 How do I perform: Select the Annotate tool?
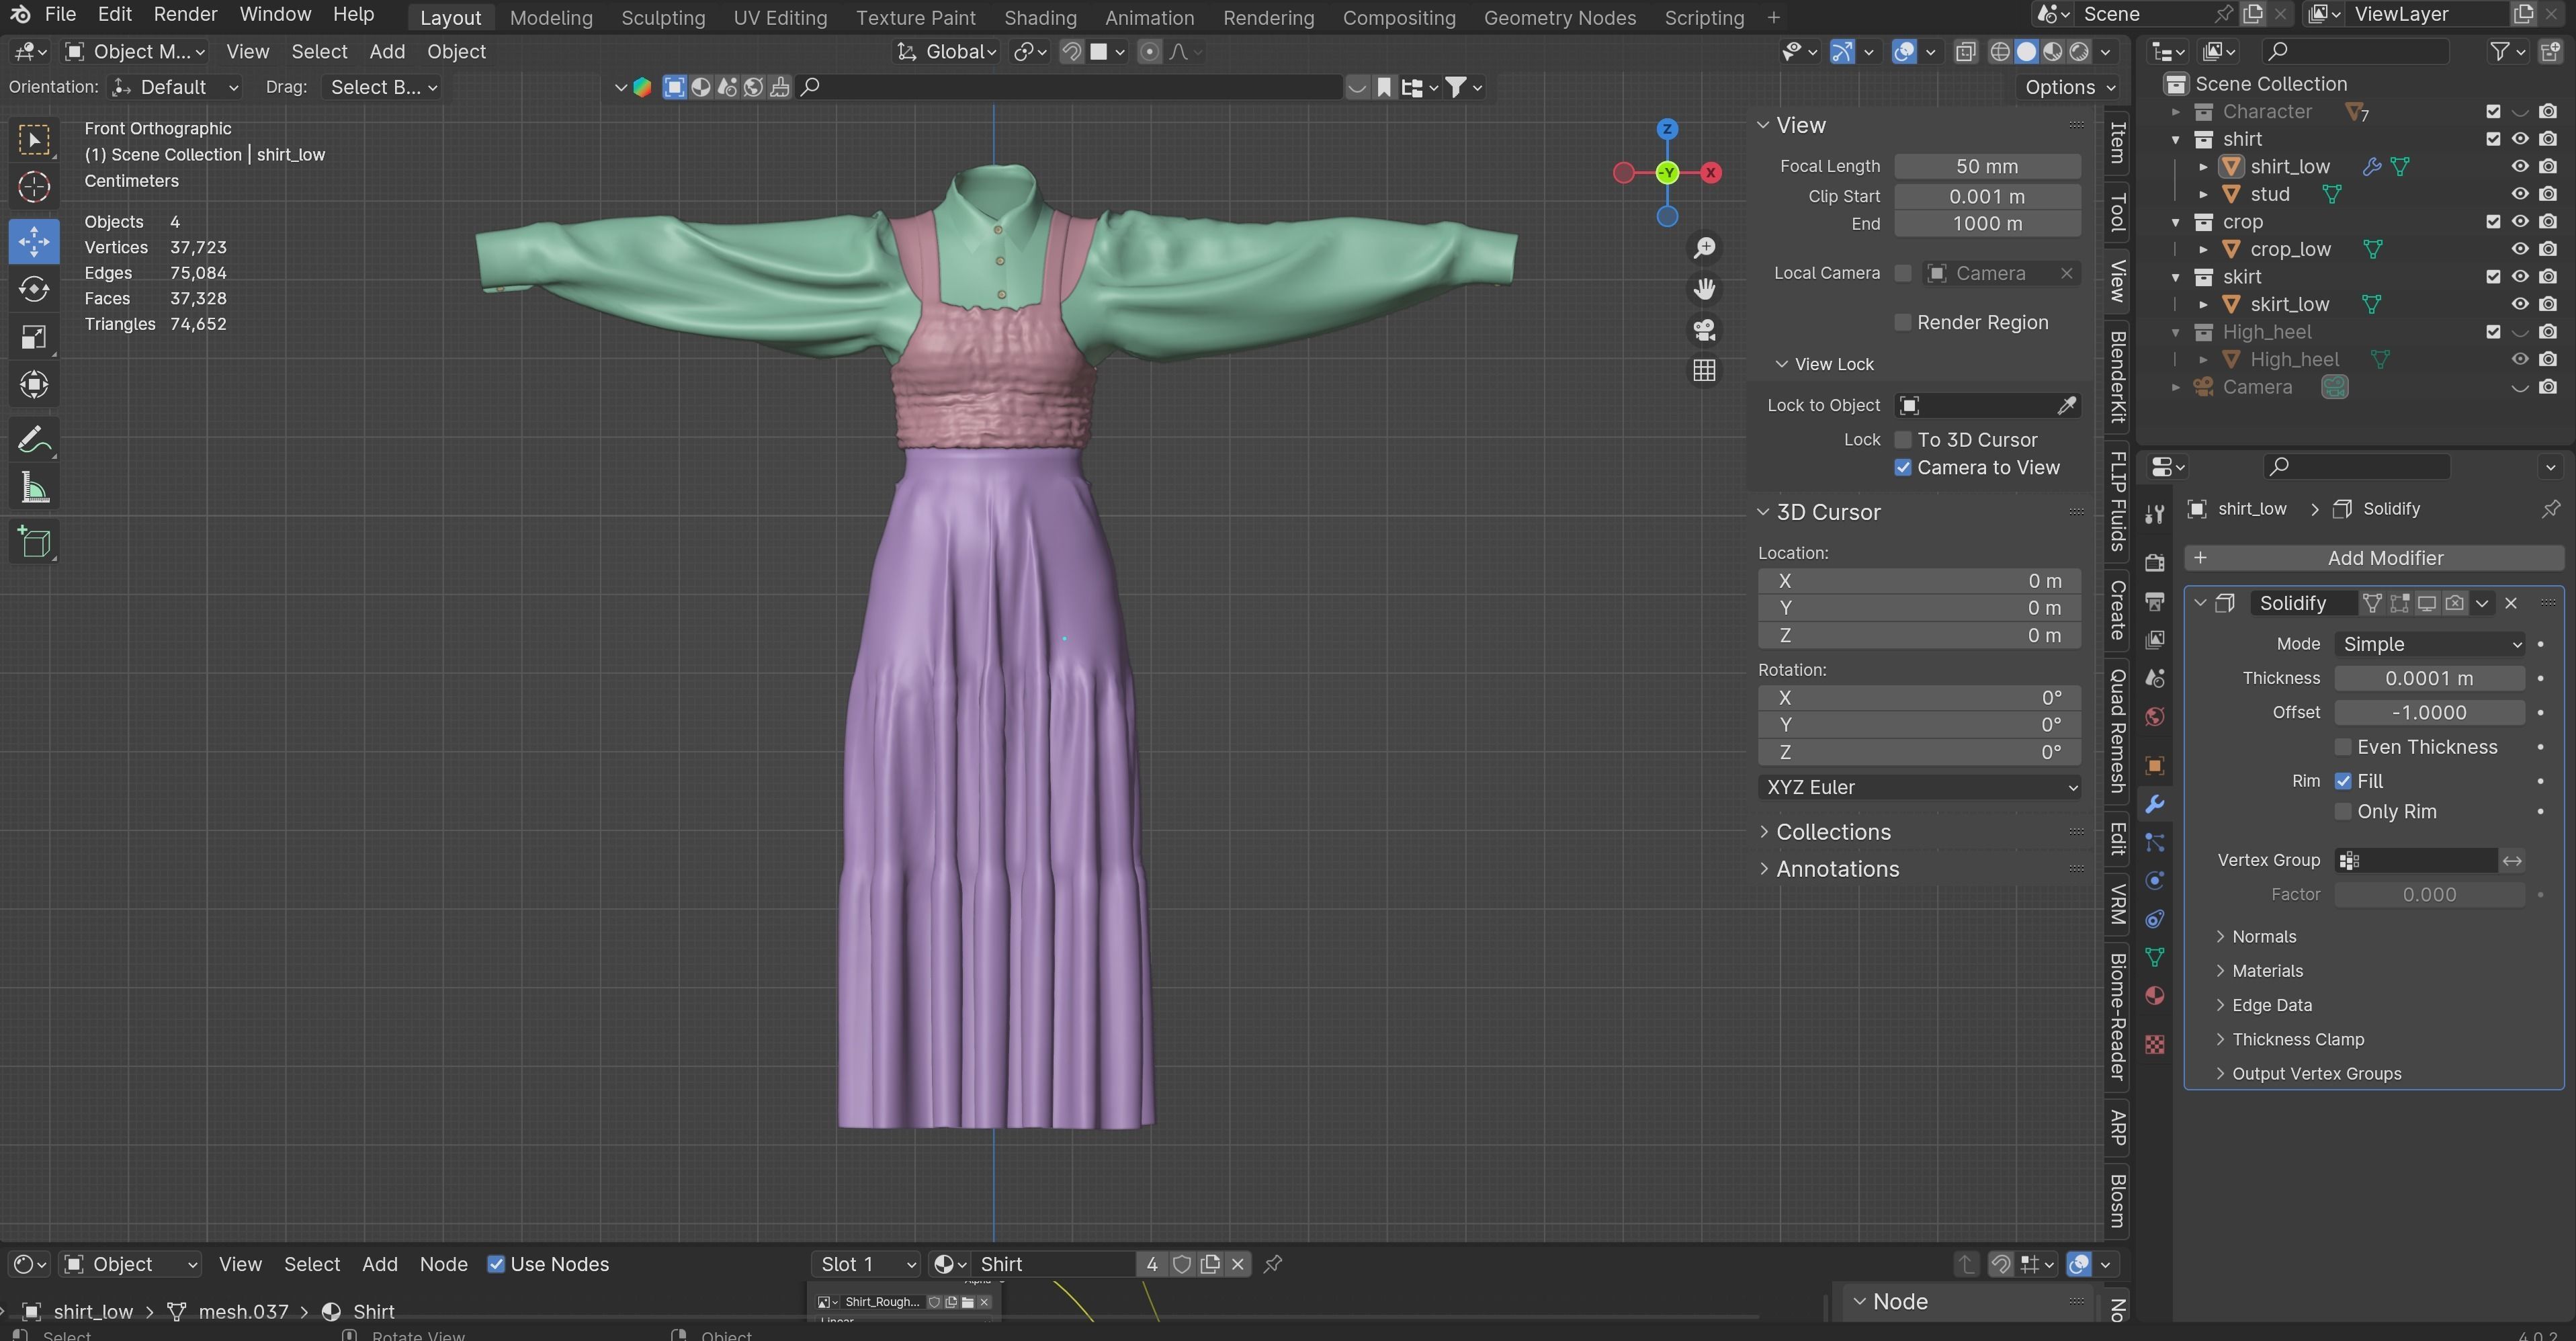coord(34,439)
